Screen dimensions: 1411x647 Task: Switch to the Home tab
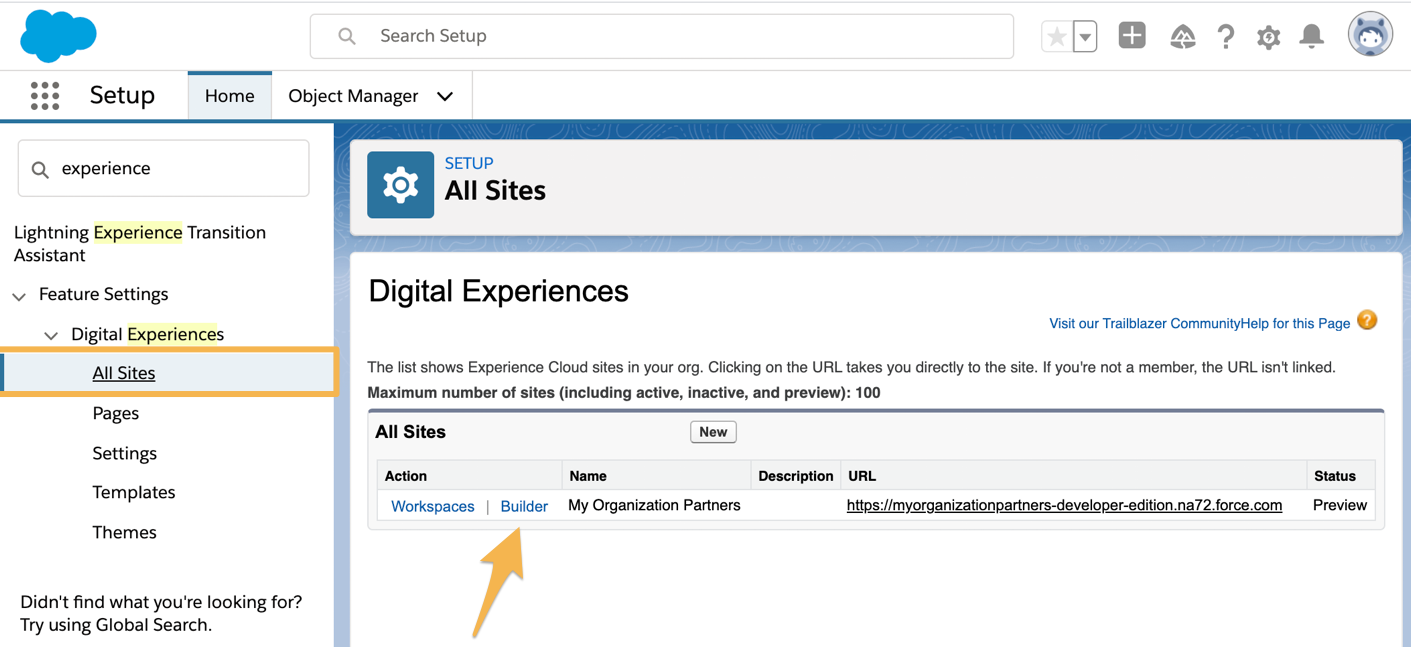(229, 96)
